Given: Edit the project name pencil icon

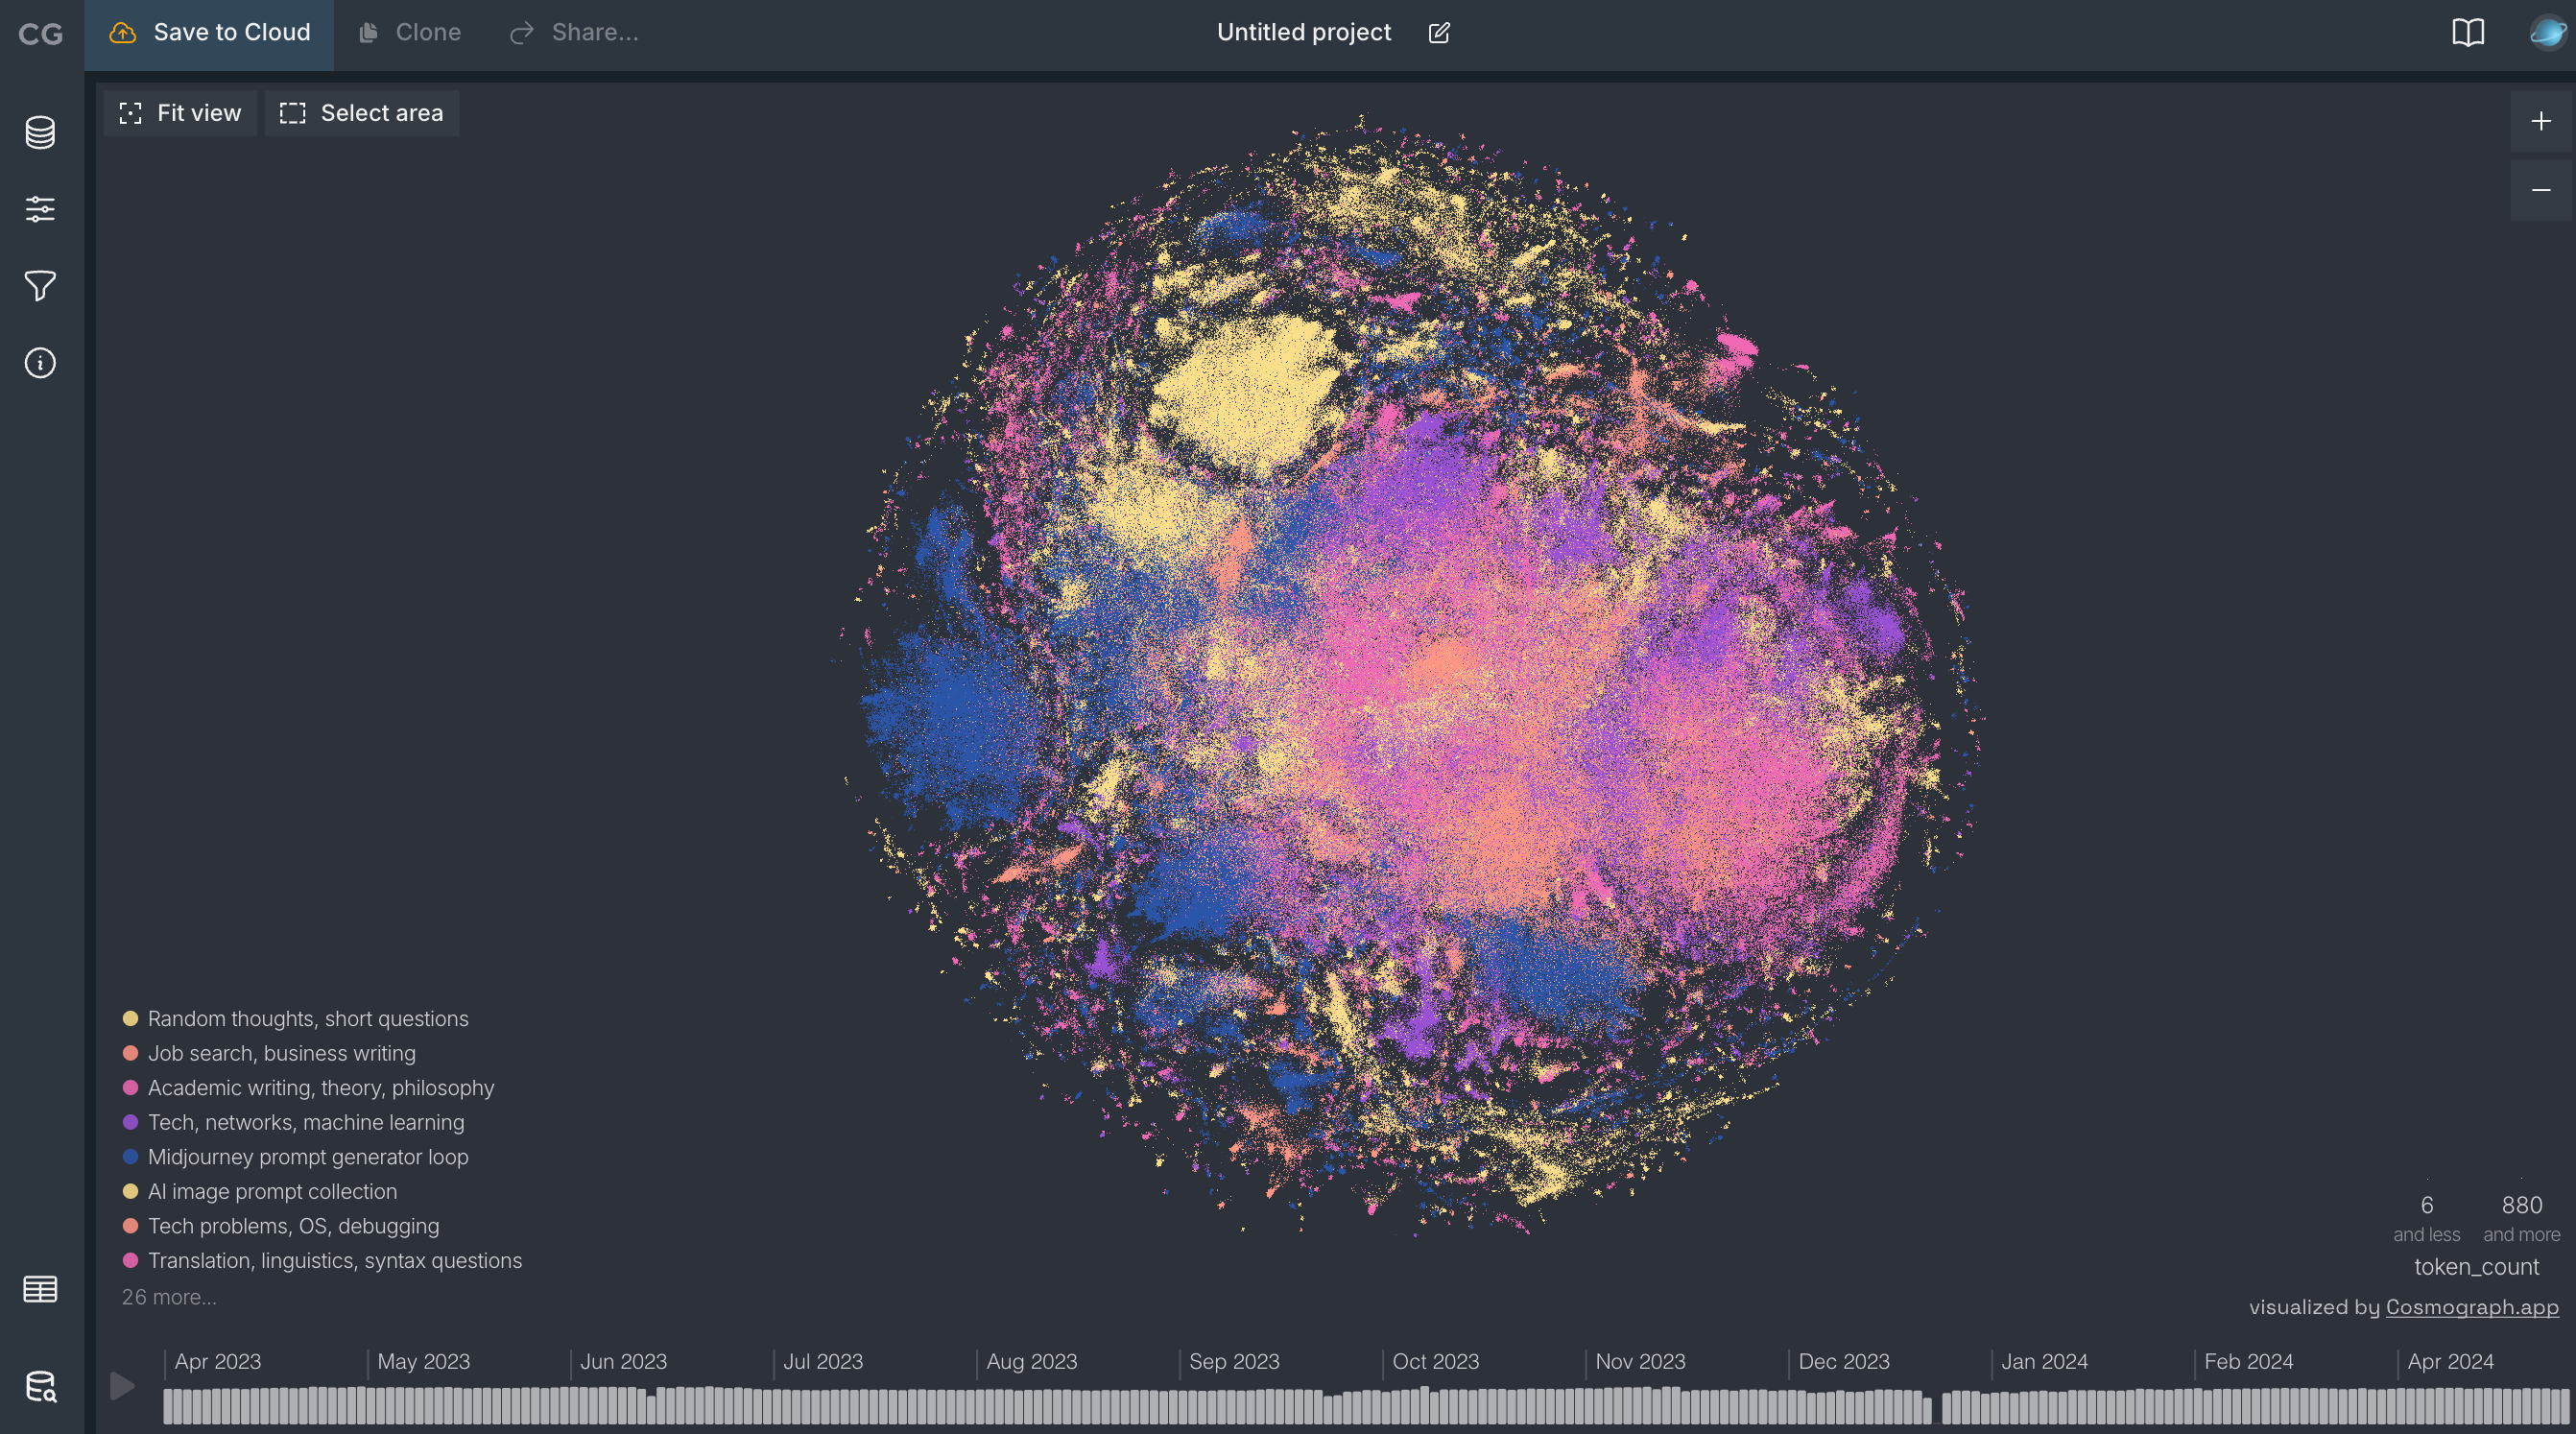Looking at the screenshot, I should pyautogui.click(x=1439, y=33).
